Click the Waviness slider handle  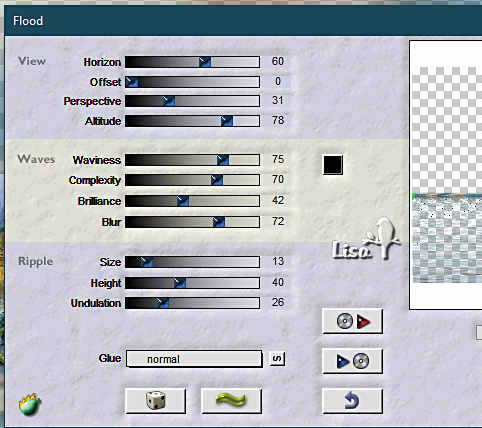click(223, 160)
